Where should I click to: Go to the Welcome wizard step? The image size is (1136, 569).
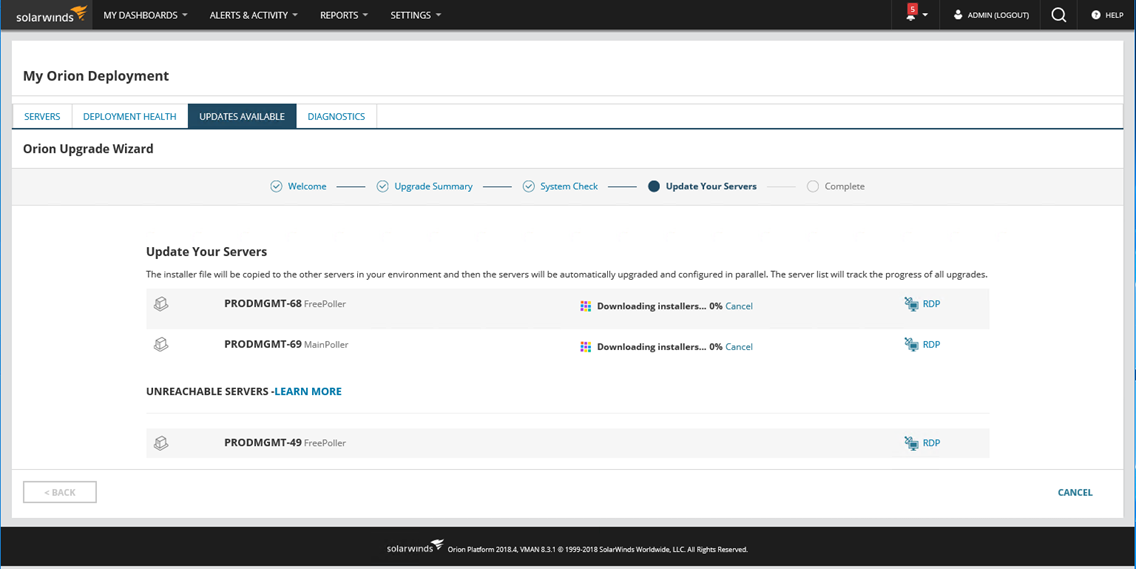(307, 186)
